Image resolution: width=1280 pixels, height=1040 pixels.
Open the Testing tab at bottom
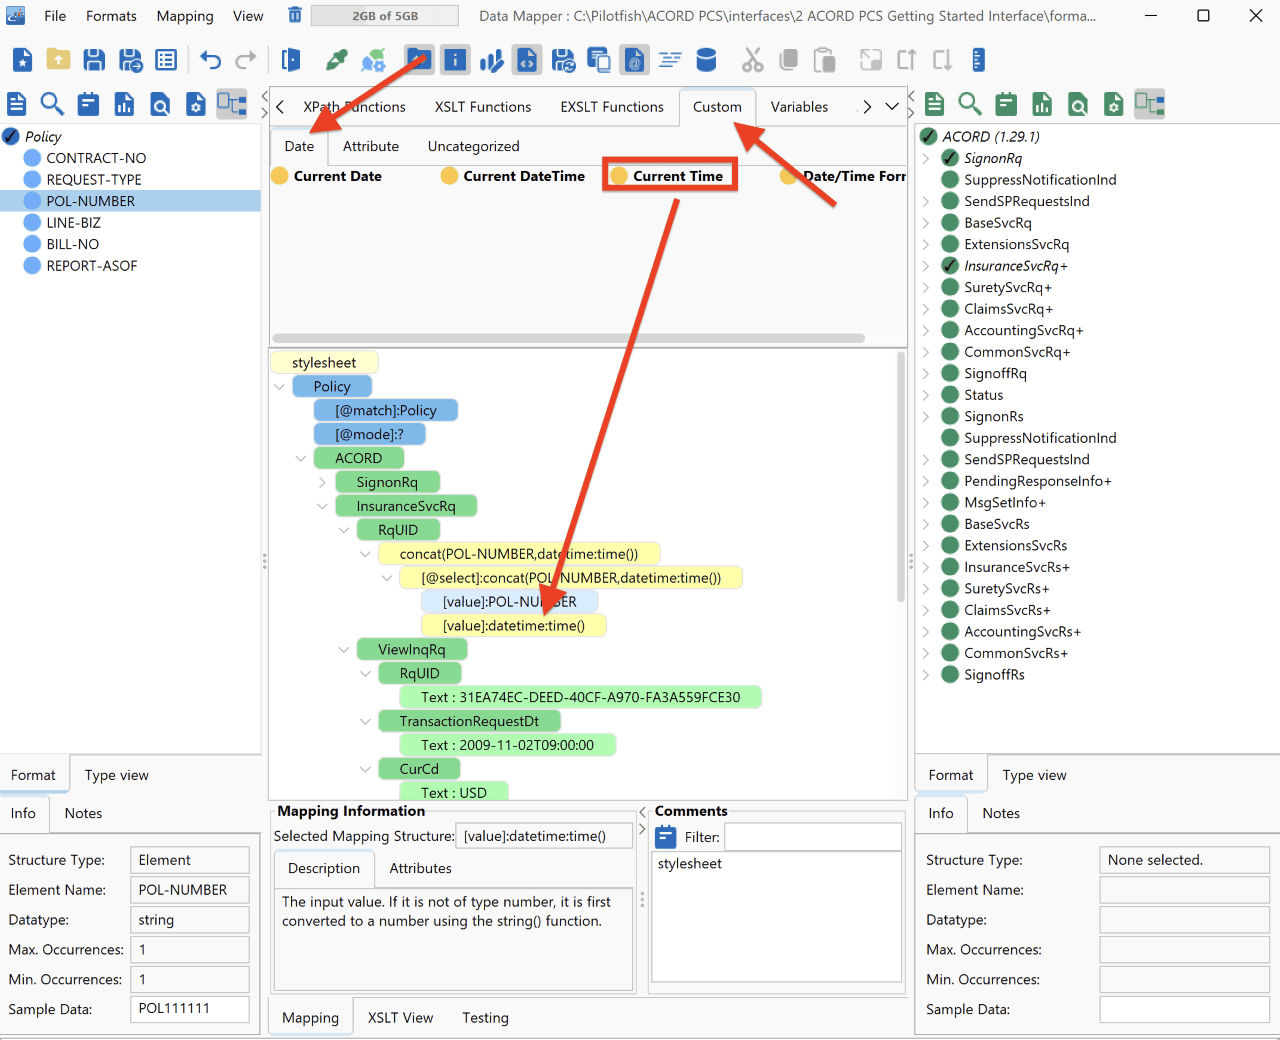click(x=485, y=1018)
